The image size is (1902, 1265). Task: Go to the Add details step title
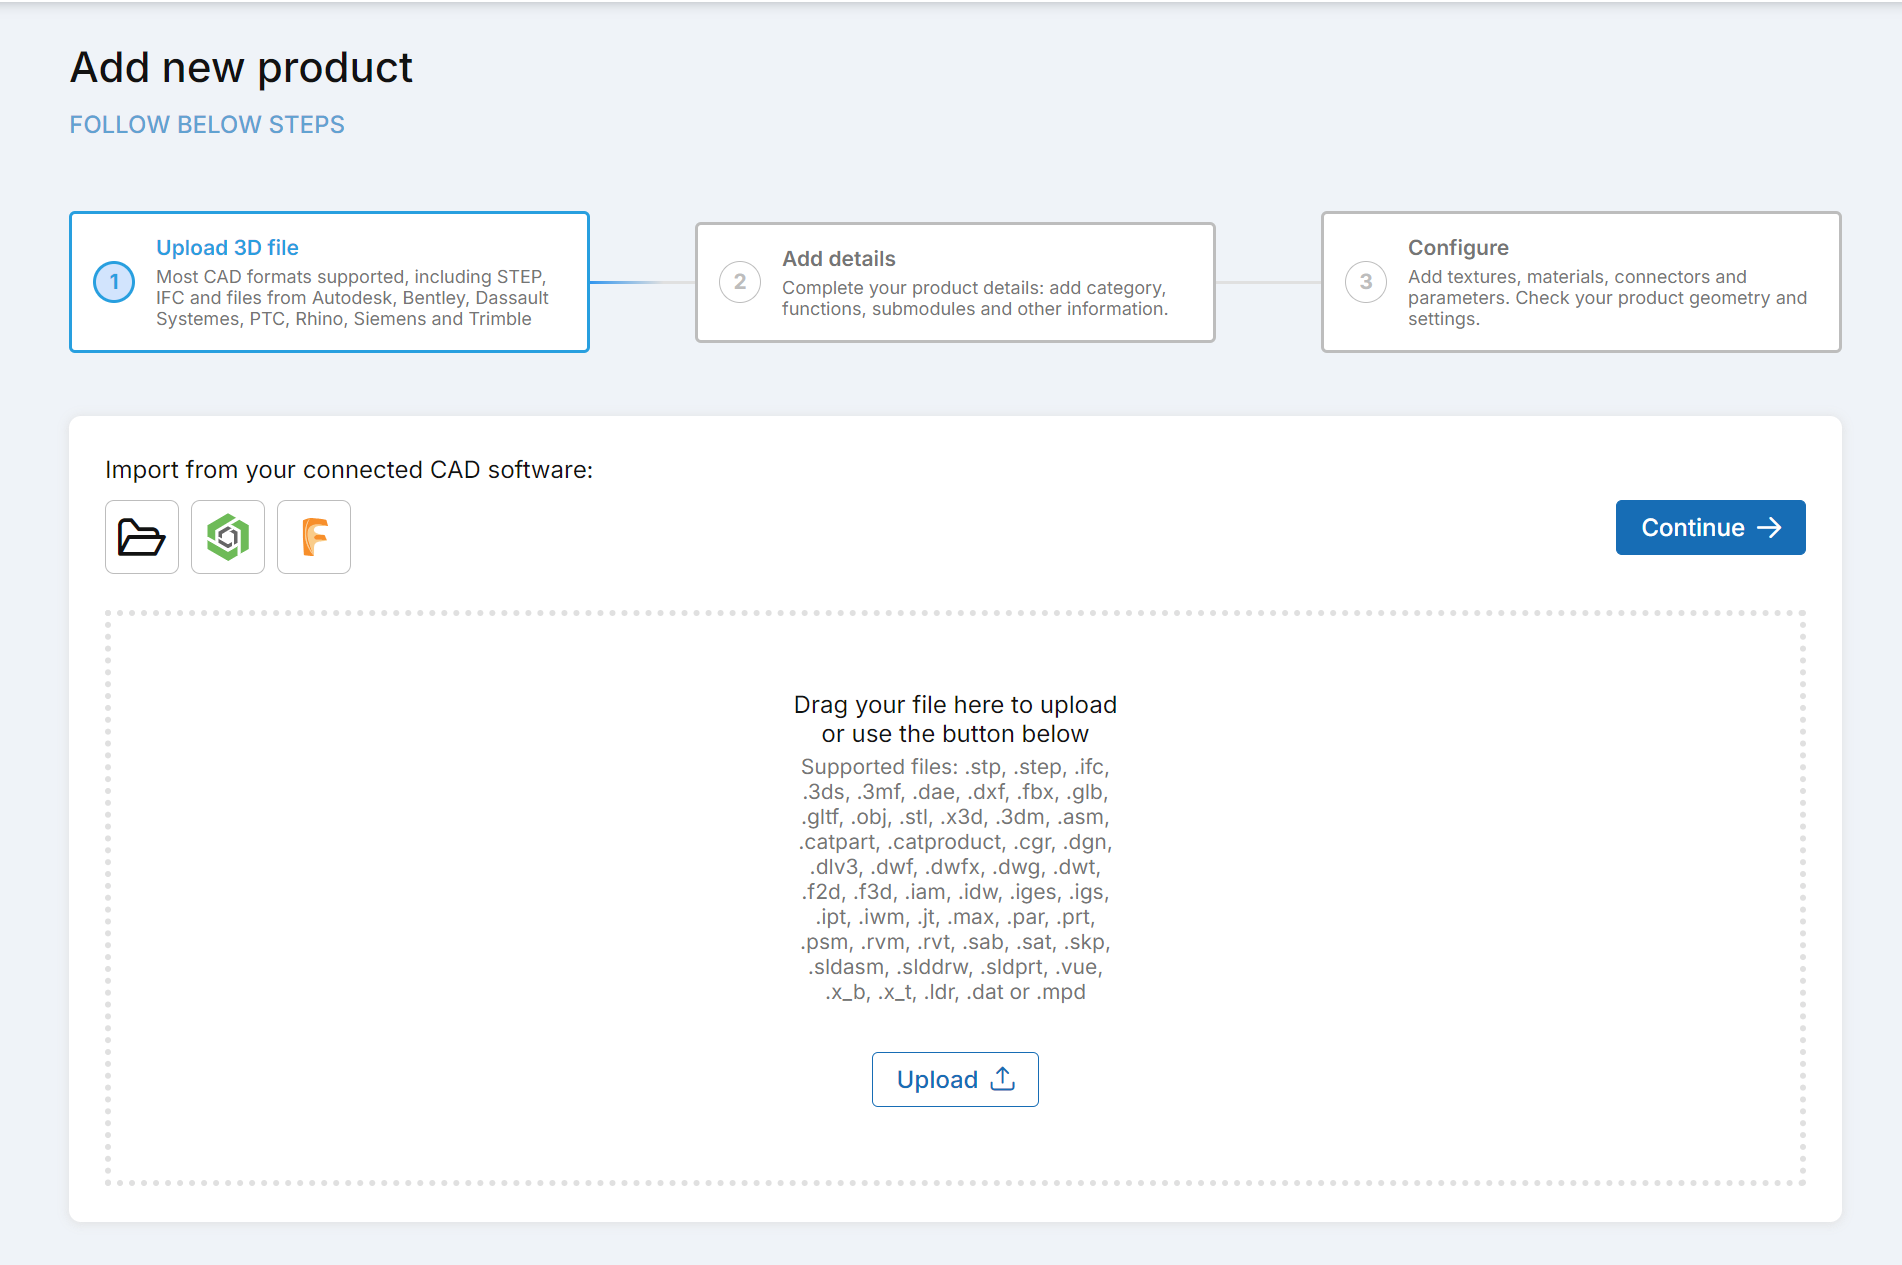838,259
